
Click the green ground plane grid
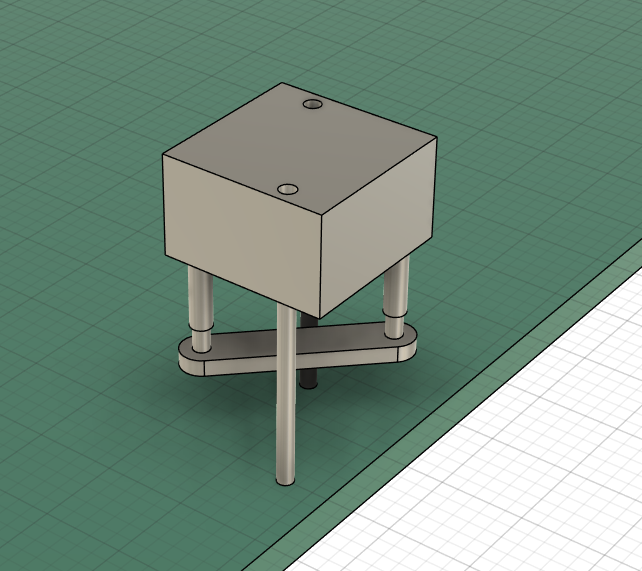pyautogui.click(x=100, y=450)
